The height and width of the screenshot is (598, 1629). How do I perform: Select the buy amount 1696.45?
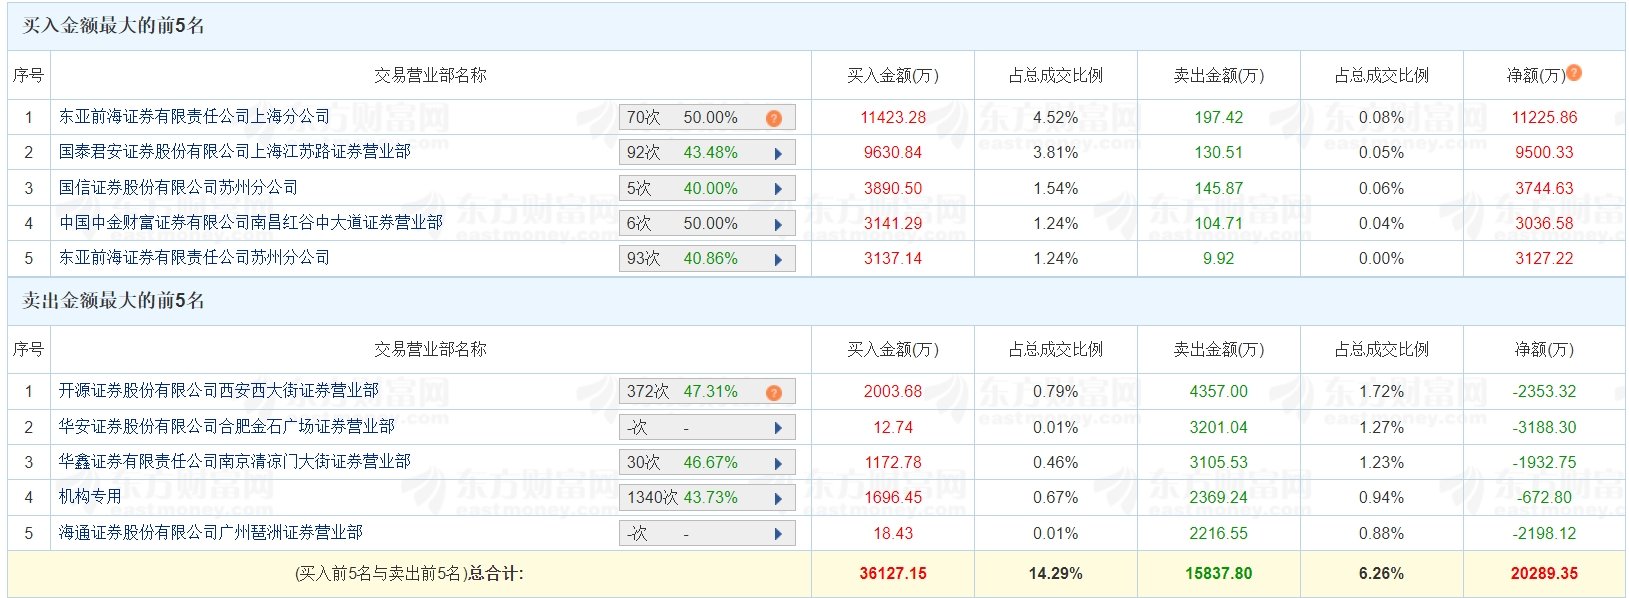893,498
